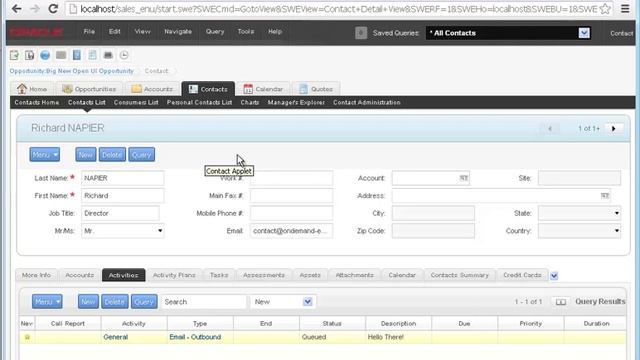Viewport: 640px width, 360px height.
Task: Switch to the Home screen tab
Action: 32,89
